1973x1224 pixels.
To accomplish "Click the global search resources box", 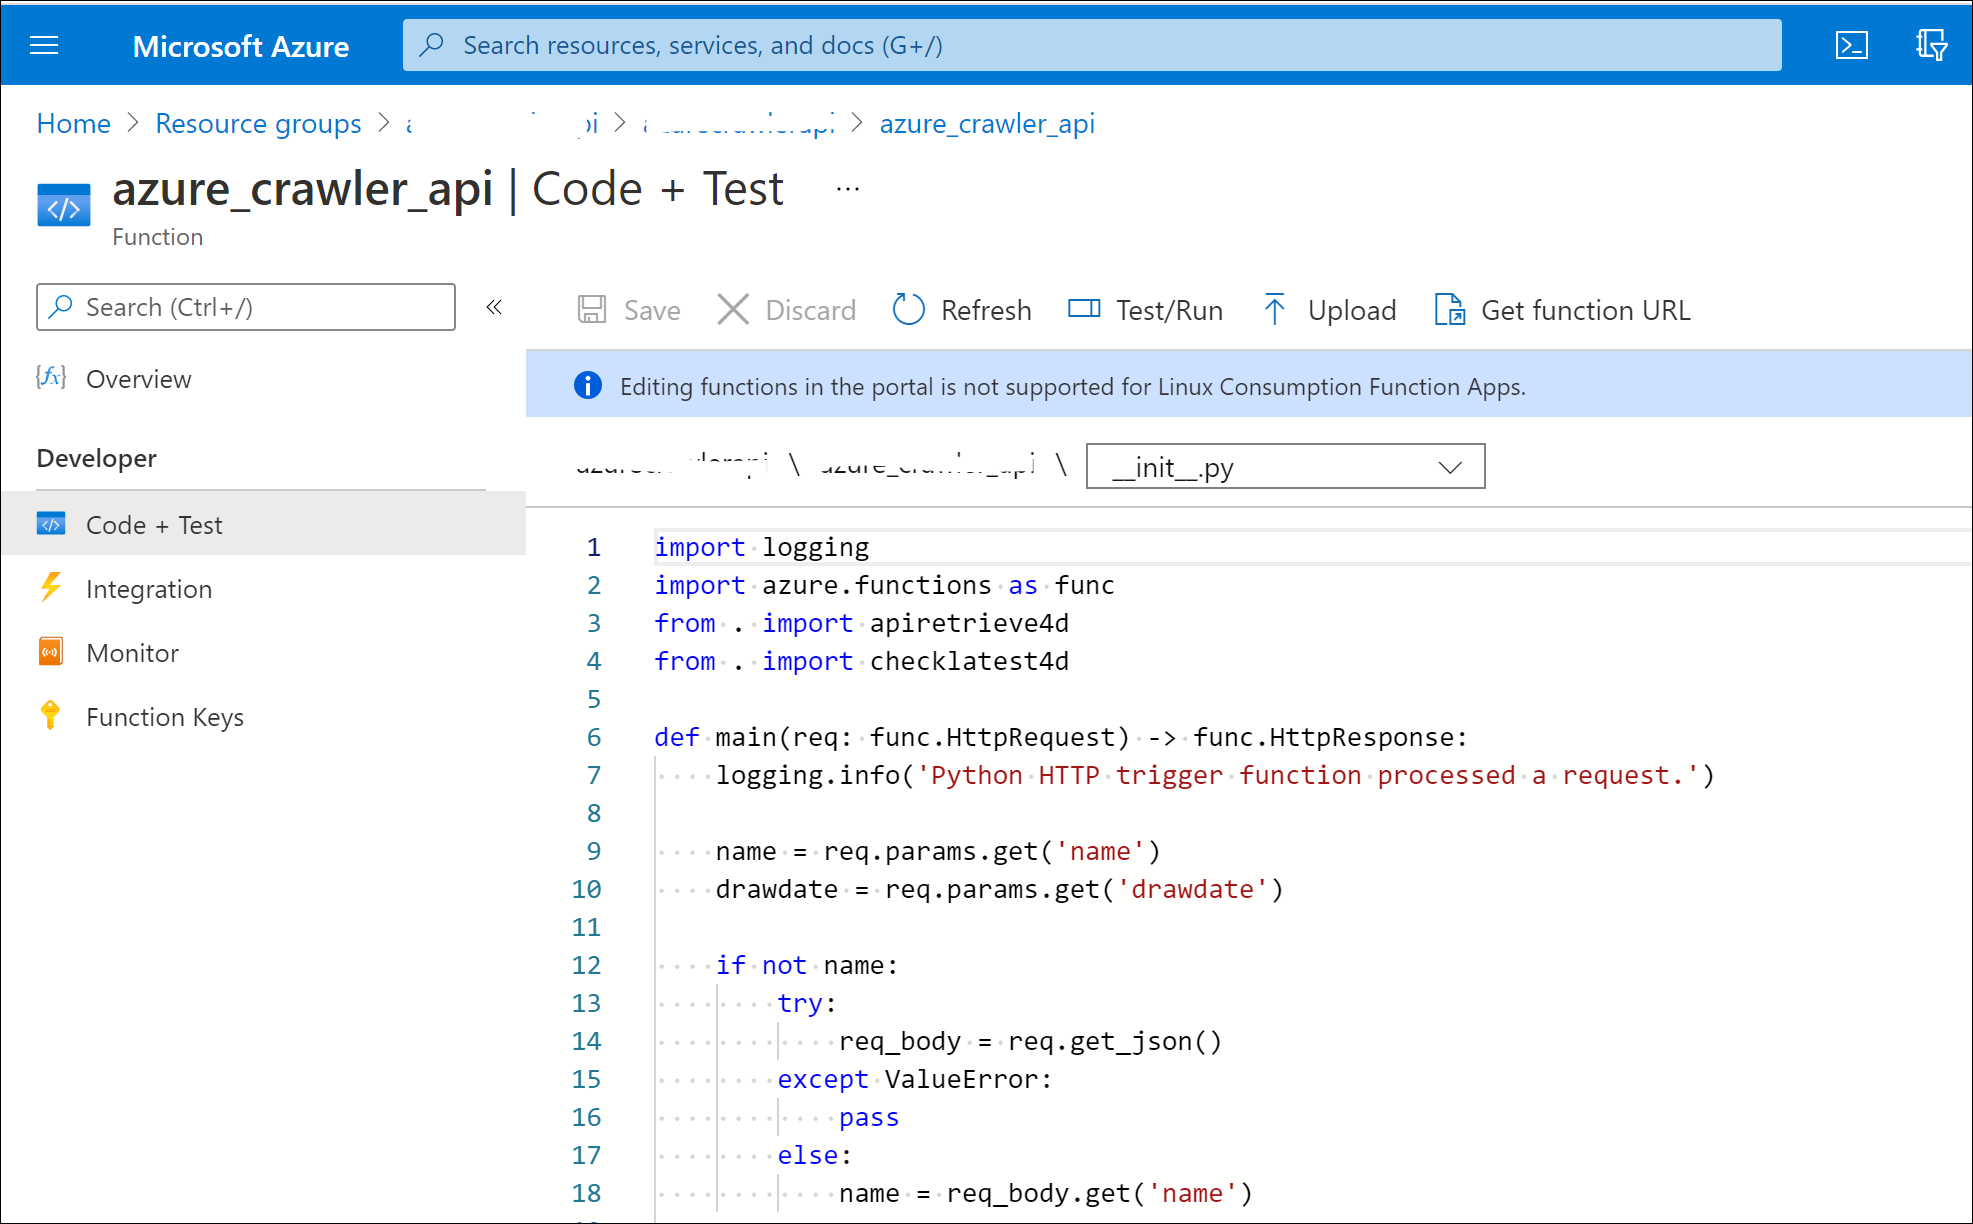I will tap(1091, 45).
